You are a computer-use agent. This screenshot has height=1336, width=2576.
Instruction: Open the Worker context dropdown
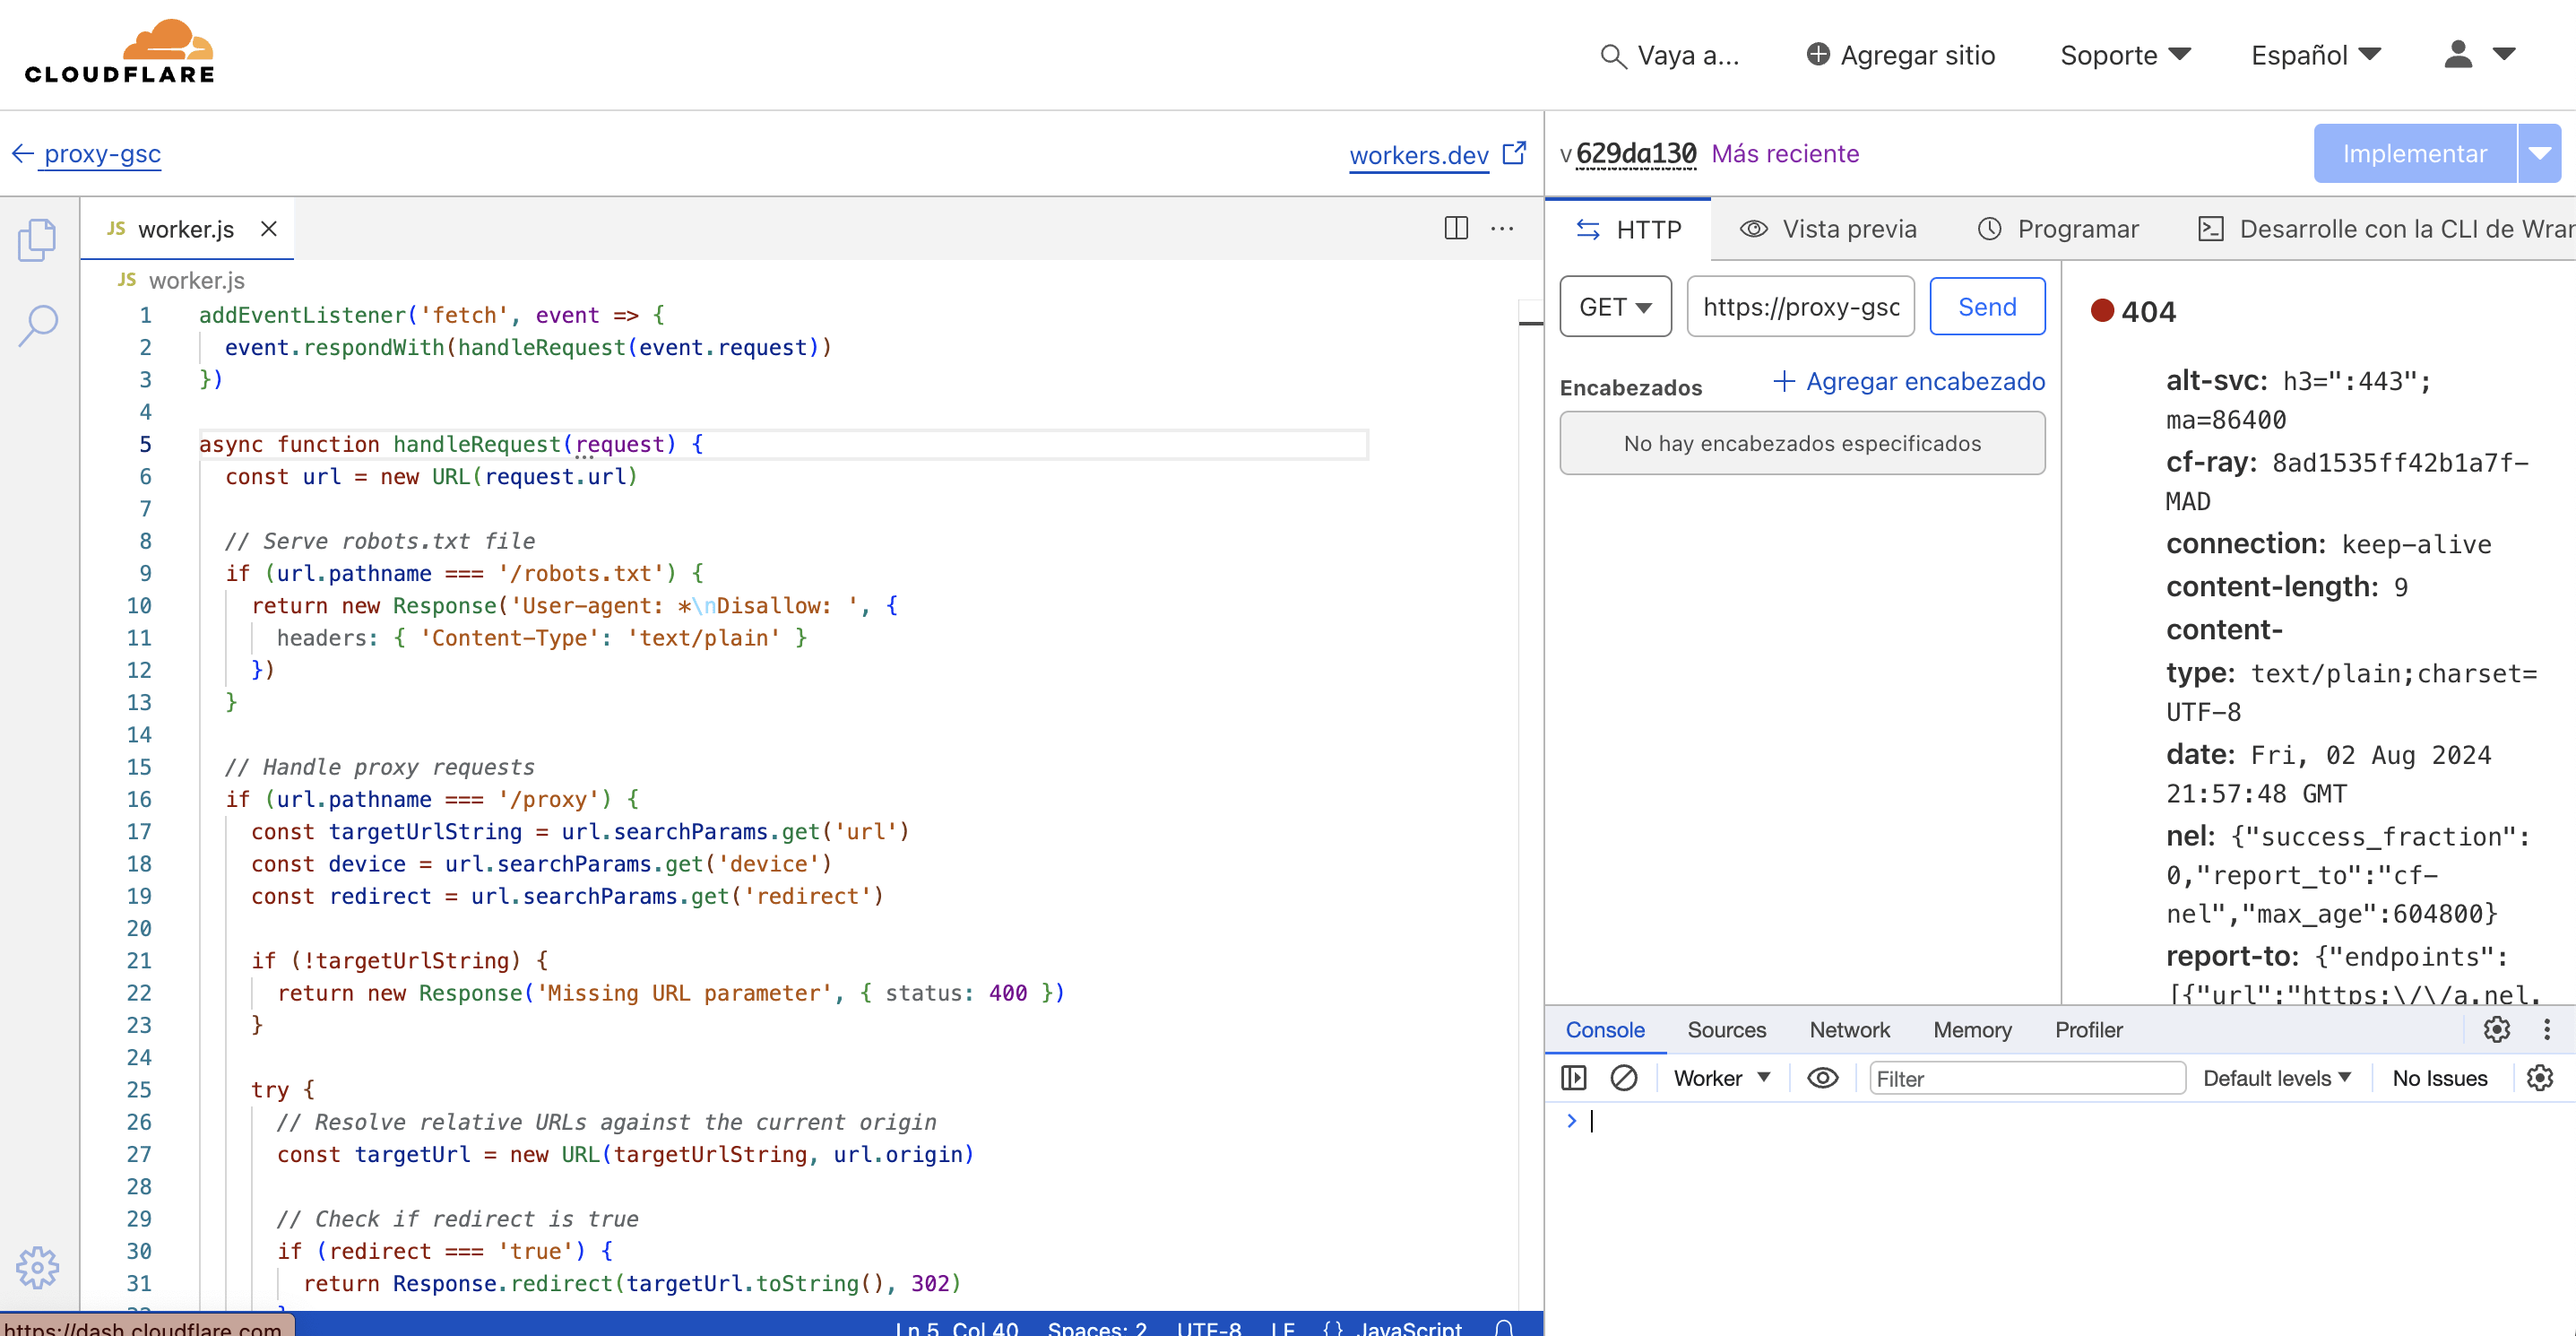[x=1721, y=1078]
